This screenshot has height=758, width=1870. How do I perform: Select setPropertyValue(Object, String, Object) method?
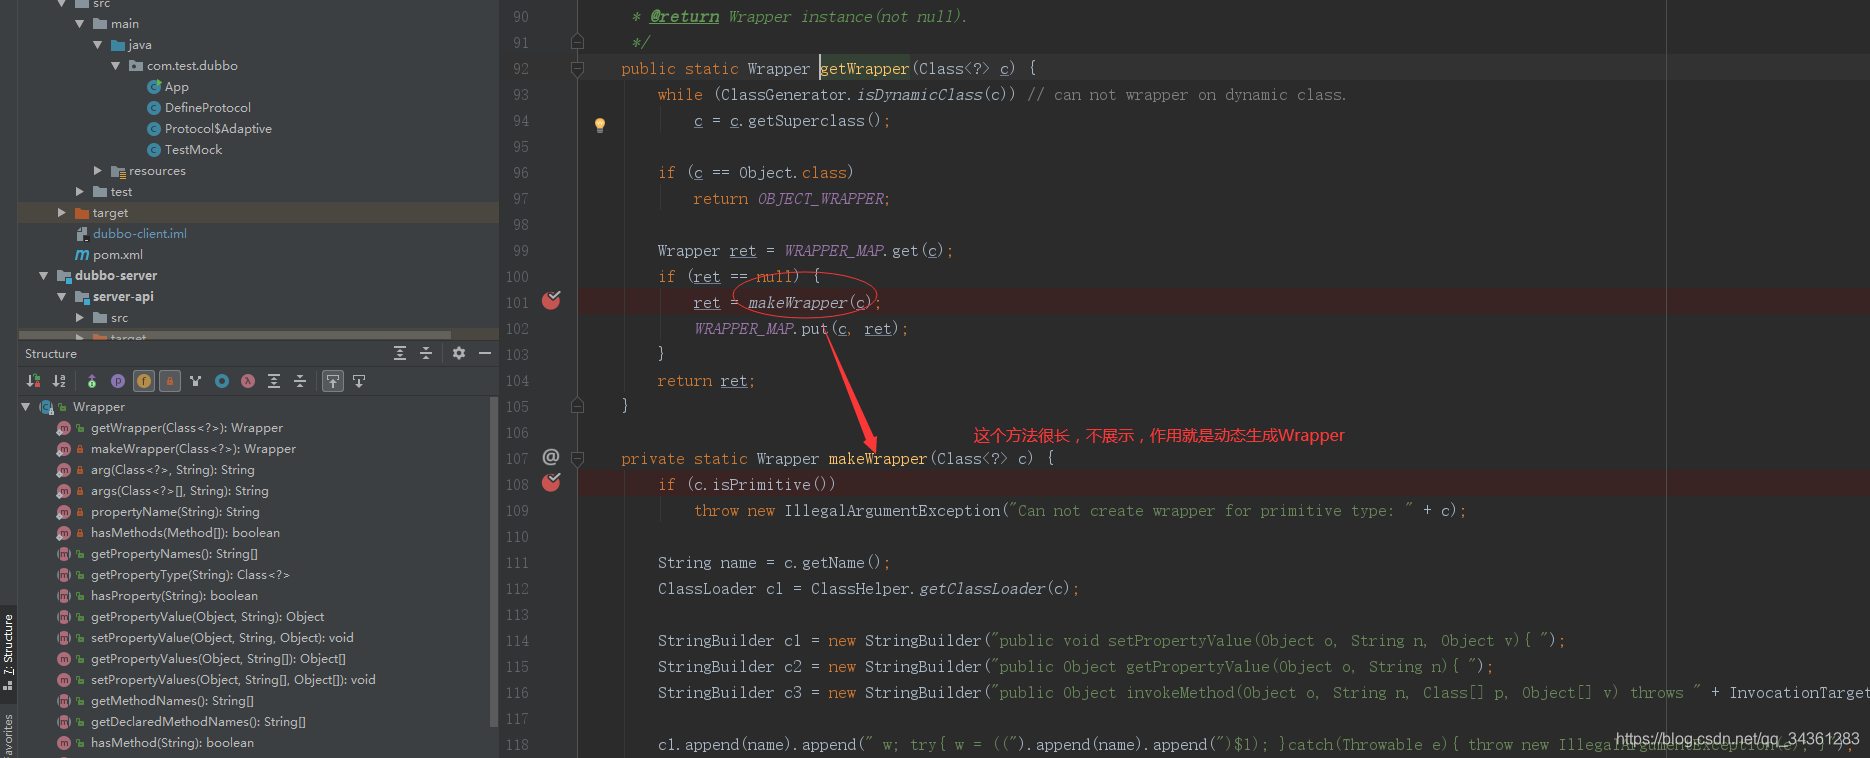tap(222, 638)
